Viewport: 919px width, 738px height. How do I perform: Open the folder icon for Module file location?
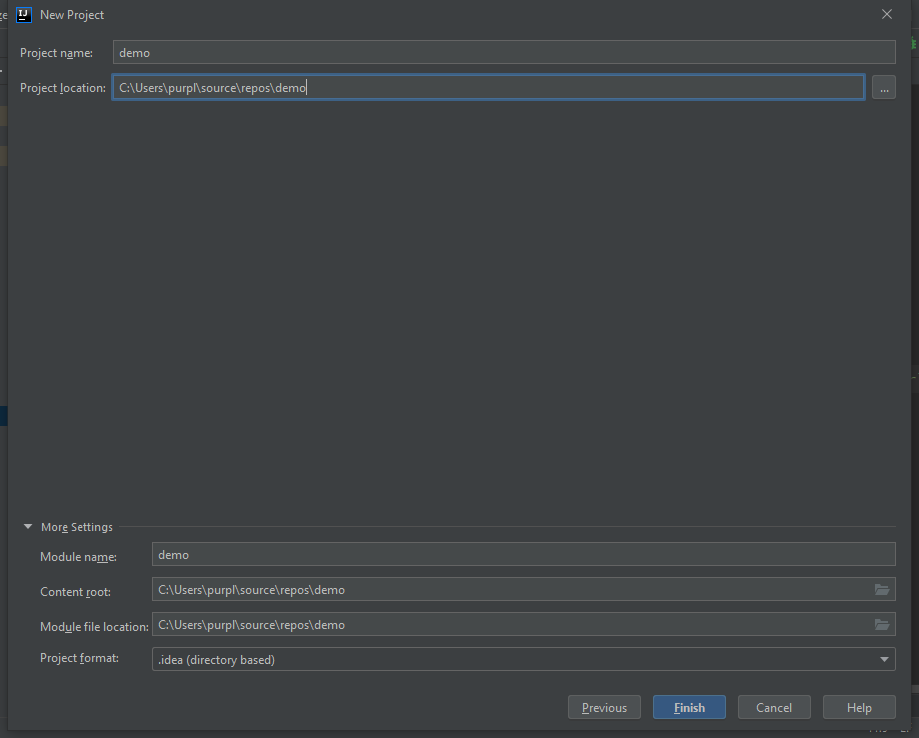tap(882, 625)
